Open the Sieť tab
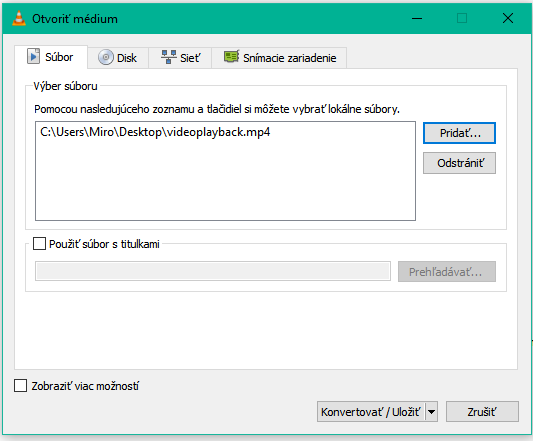 (180, 58)
